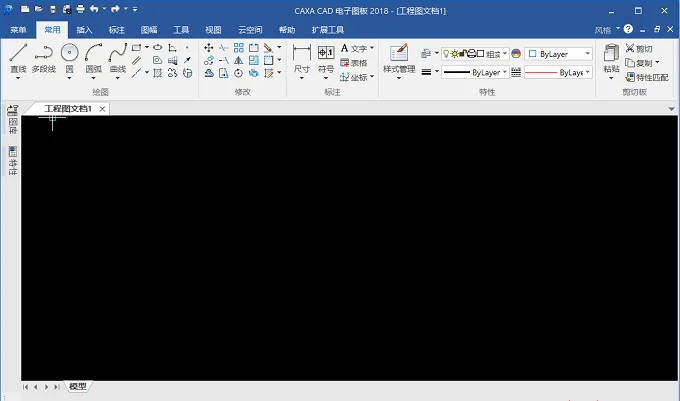The image size is (680, 401).
Task: Click the hatch fill tool icon
Action: point(157,73)
